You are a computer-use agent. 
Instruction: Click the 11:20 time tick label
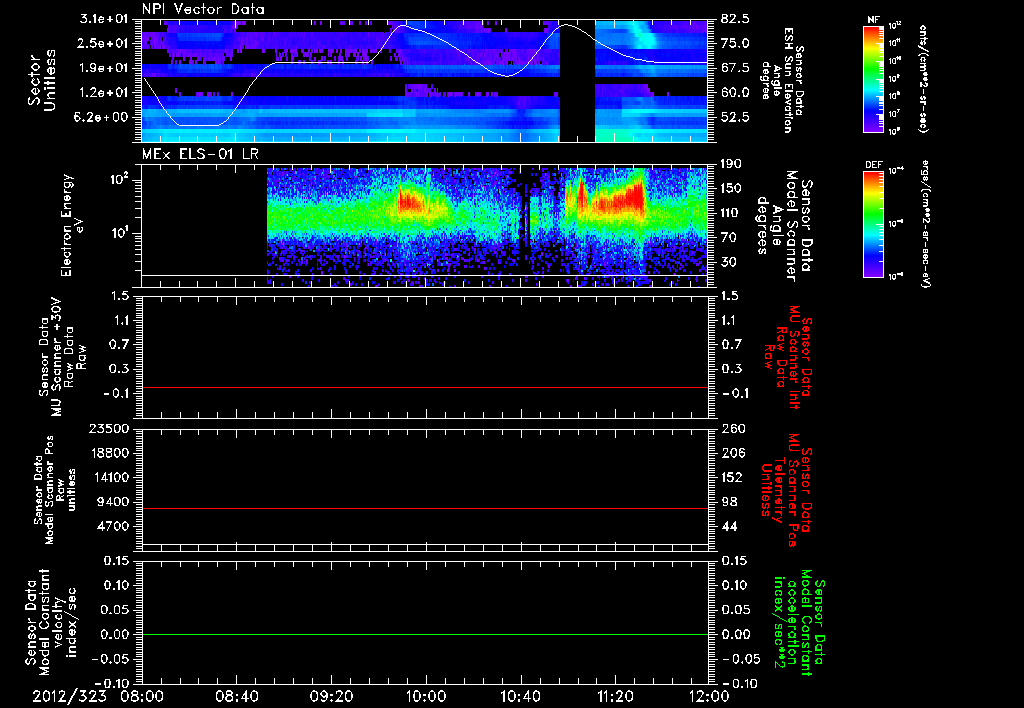tap(615, 696)
